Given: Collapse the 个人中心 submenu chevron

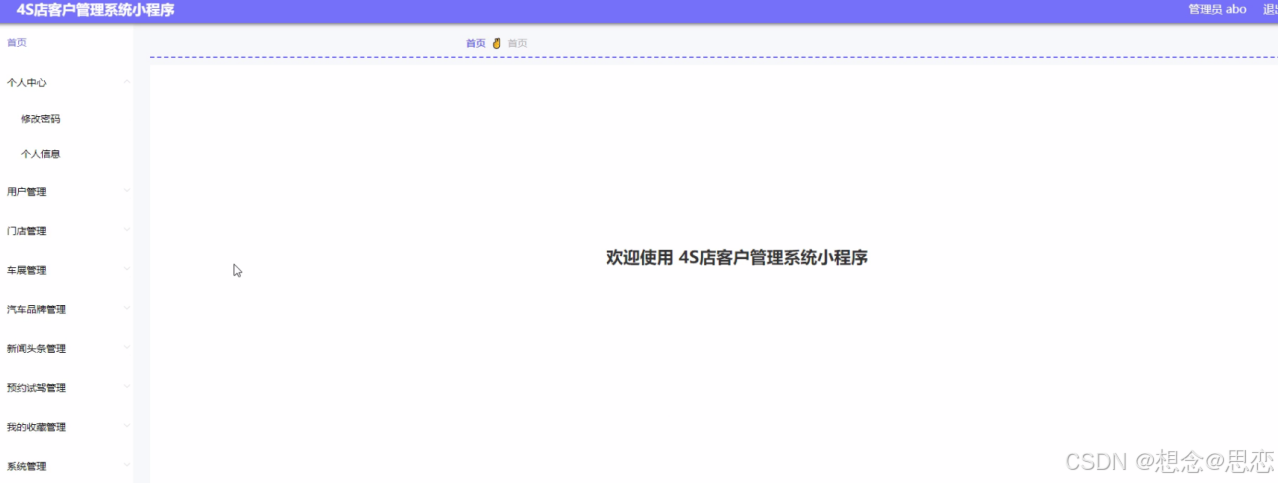Looking at the screenshot, I should click(x=127, y=82).
